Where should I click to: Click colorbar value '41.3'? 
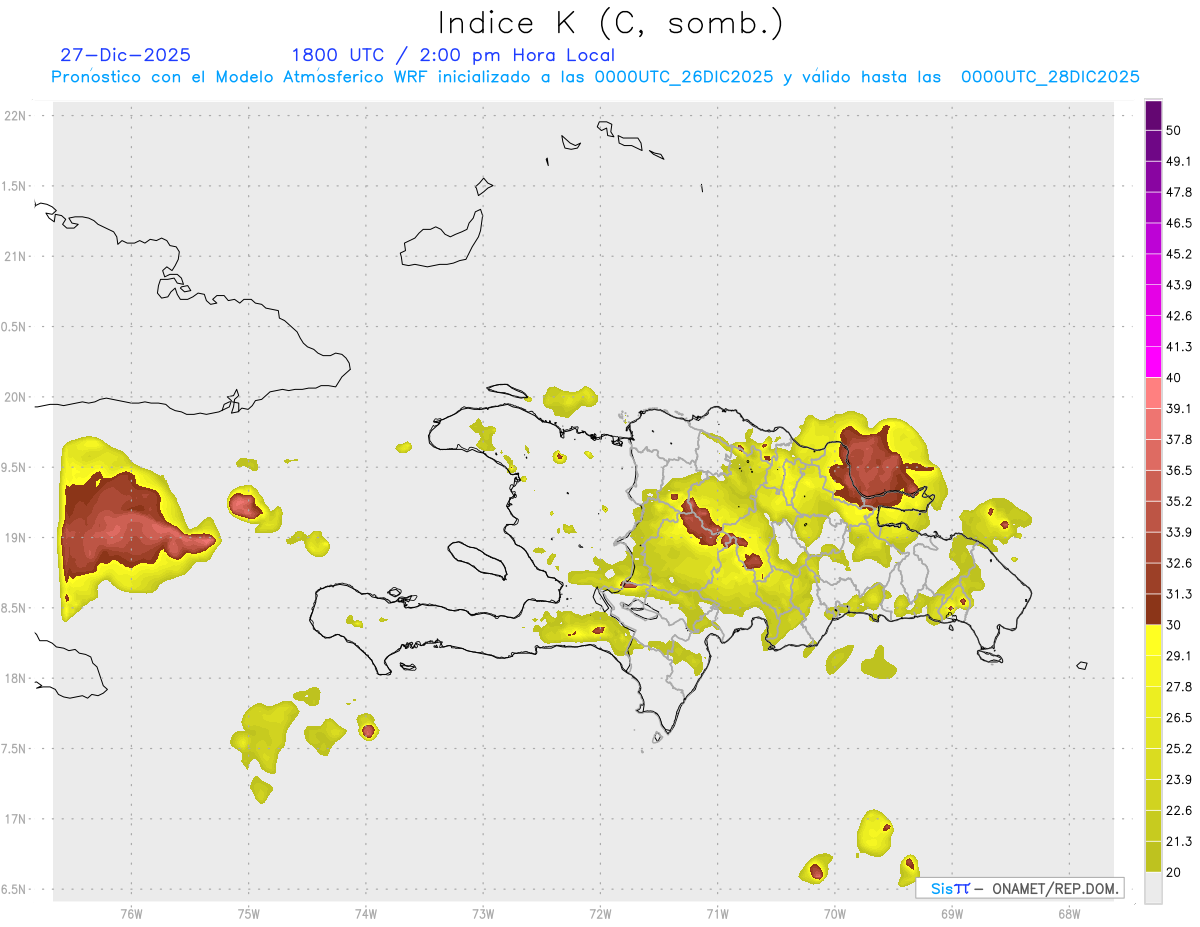click(1179, 347)
